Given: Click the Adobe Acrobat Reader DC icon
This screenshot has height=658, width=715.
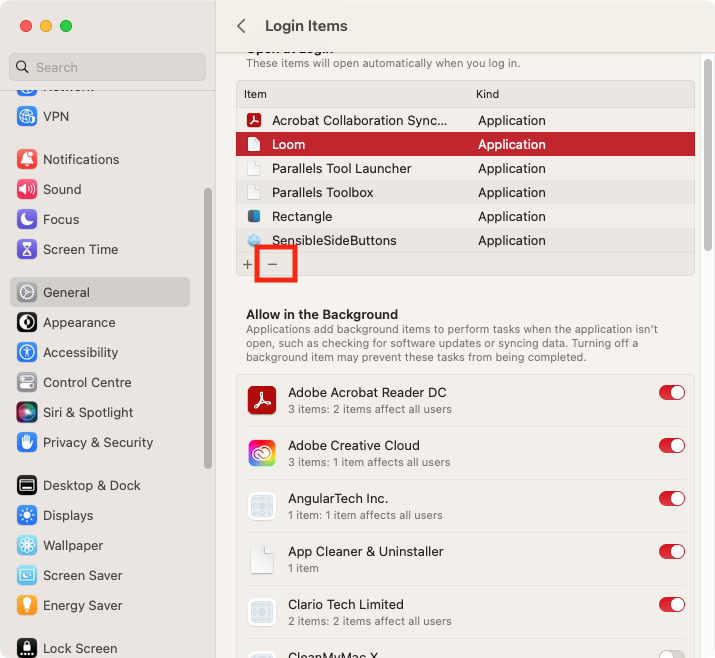Looking at the screenshot, I should click(262, 400).
